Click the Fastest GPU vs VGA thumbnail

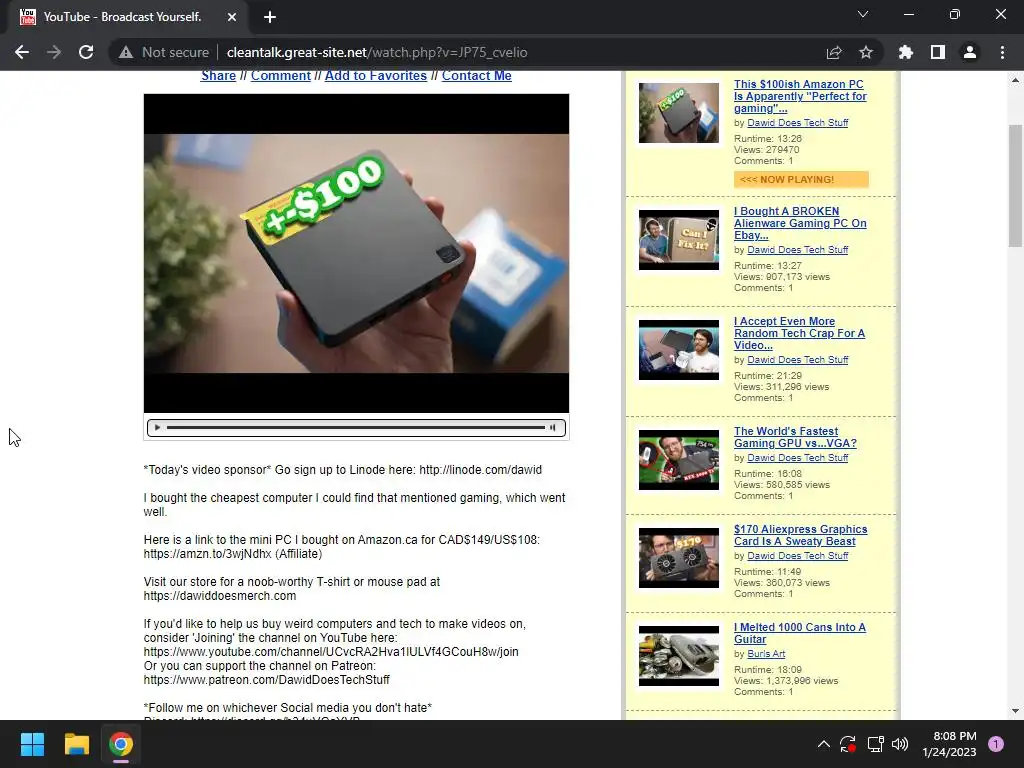pos(679,460)
